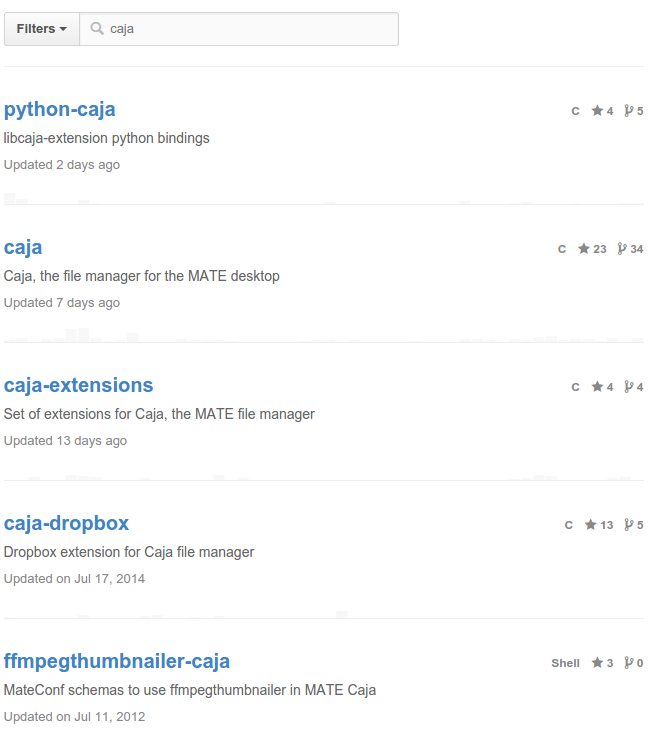Open the caja-dropbox repository
Screen dimensions: 651x737
click(66, 523)
